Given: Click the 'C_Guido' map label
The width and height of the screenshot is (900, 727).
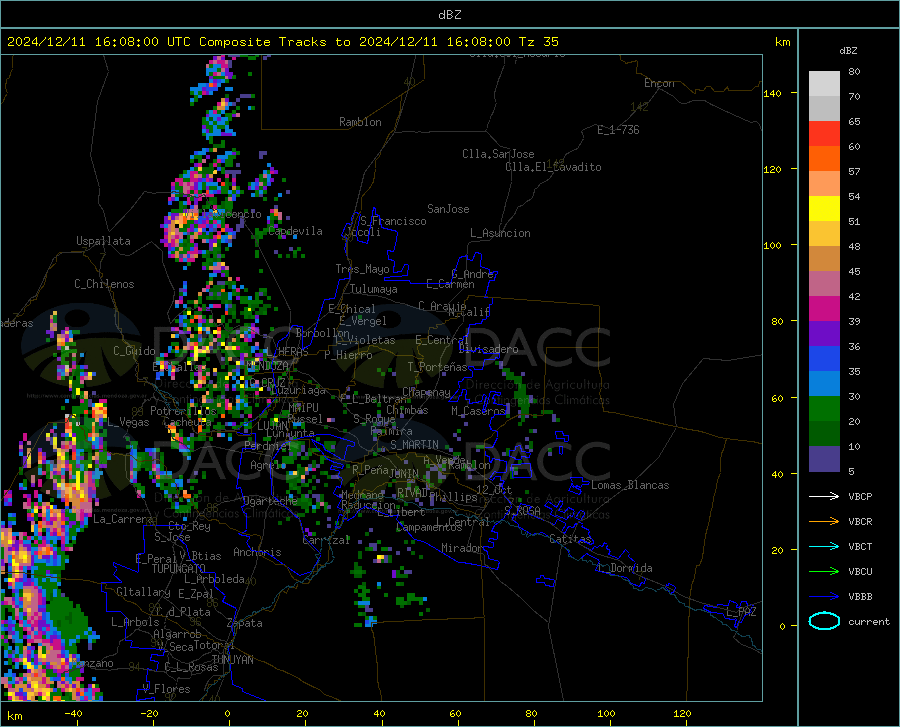Looking at the screenshot, I should (x=134, y=351).
